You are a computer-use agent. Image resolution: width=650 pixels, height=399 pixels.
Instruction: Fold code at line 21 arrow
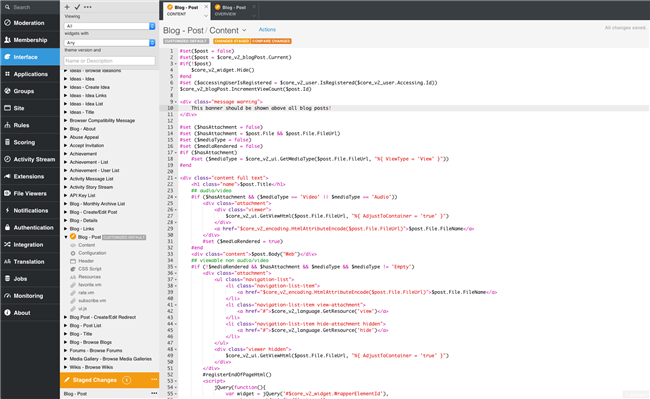pos(176,178)
